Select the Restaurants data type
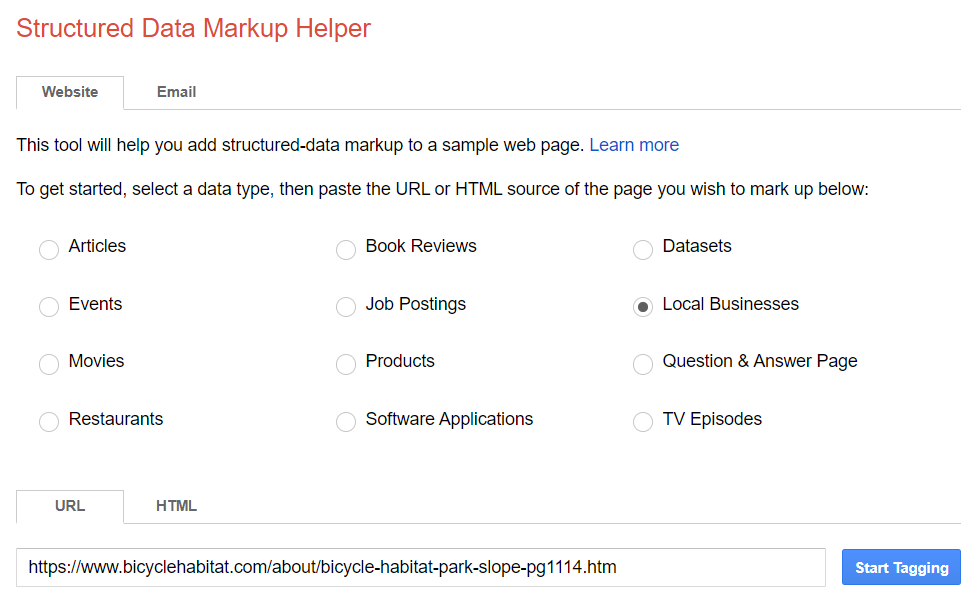The width and height of the screenshot is (976, 607). (49, 421)
